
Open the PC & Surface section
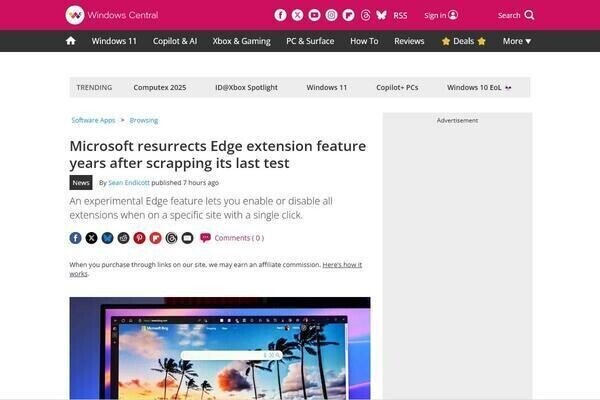pyautogui.click(x=310, y=41)
